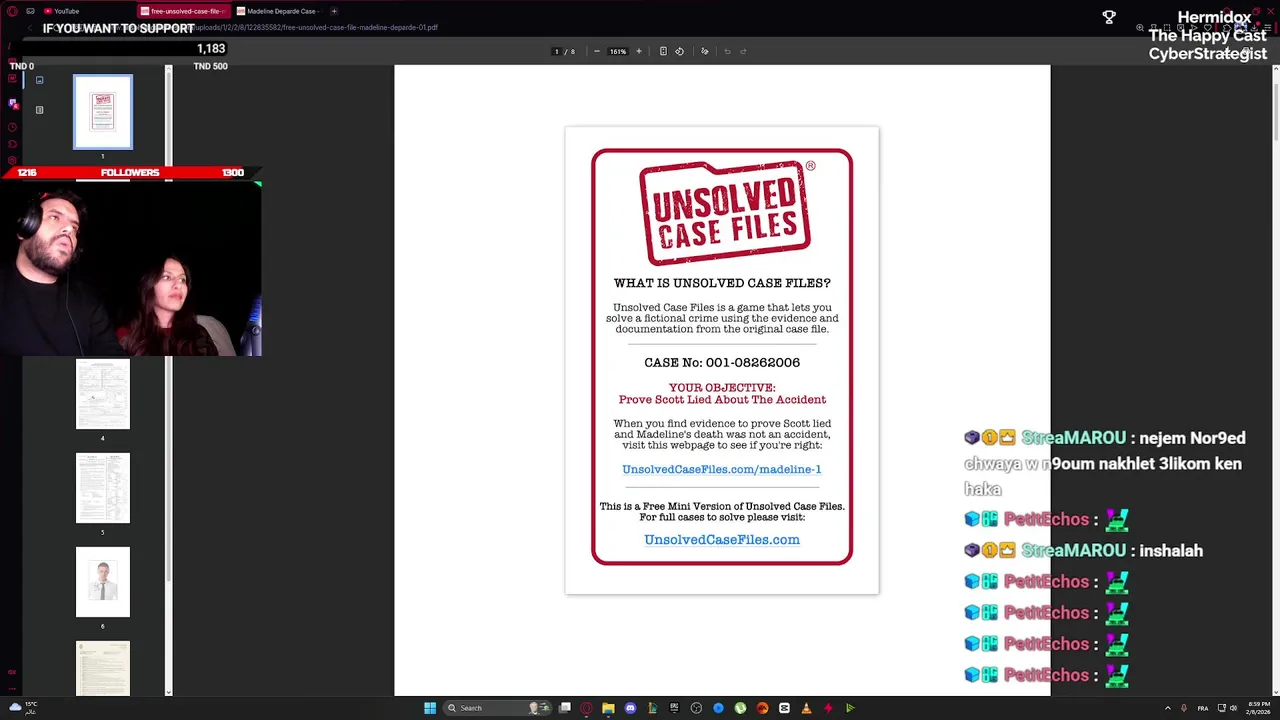
Task: Open CapCut from the taskbar
Action: tap(784, 708)
